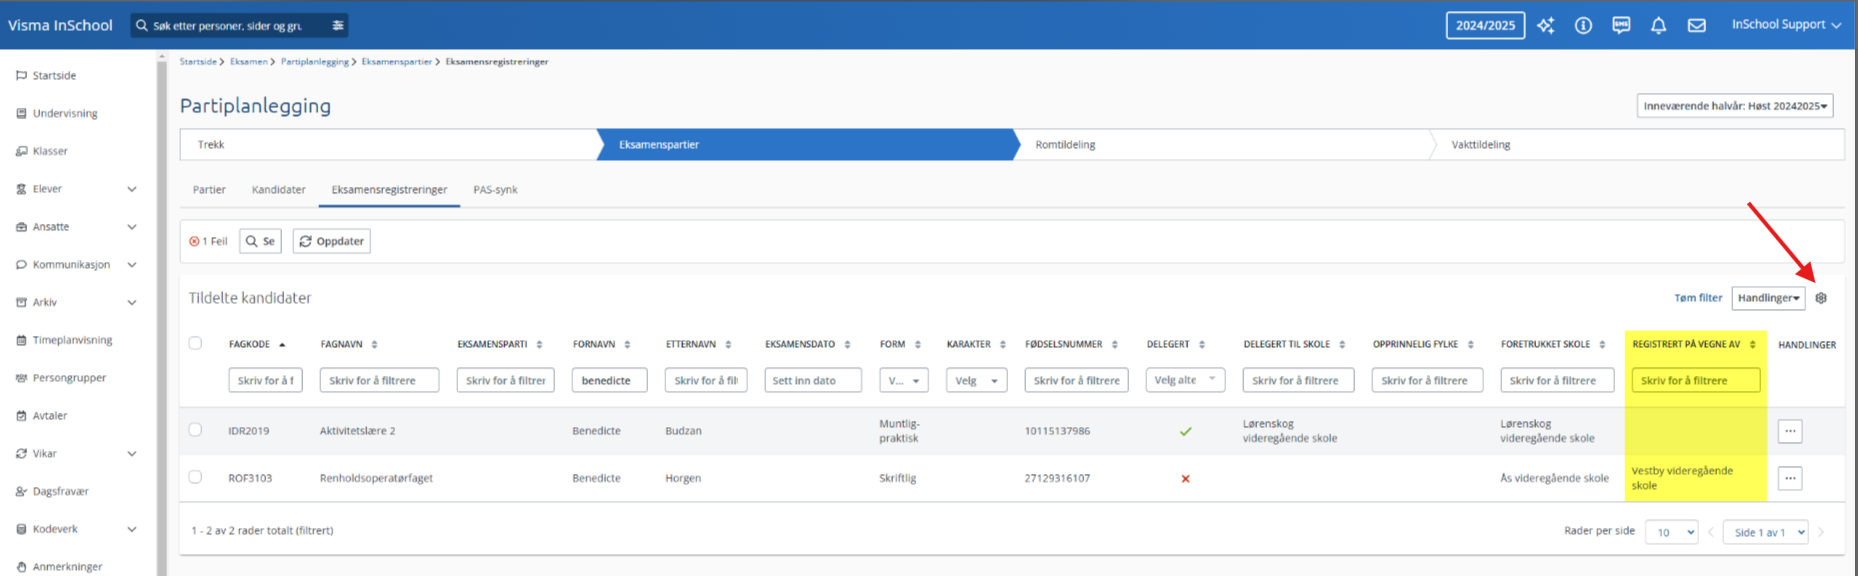Screen dimensions: 1858x576
Task: Open the chat feedback icon in header
Action: click(x=1621, y=26)
